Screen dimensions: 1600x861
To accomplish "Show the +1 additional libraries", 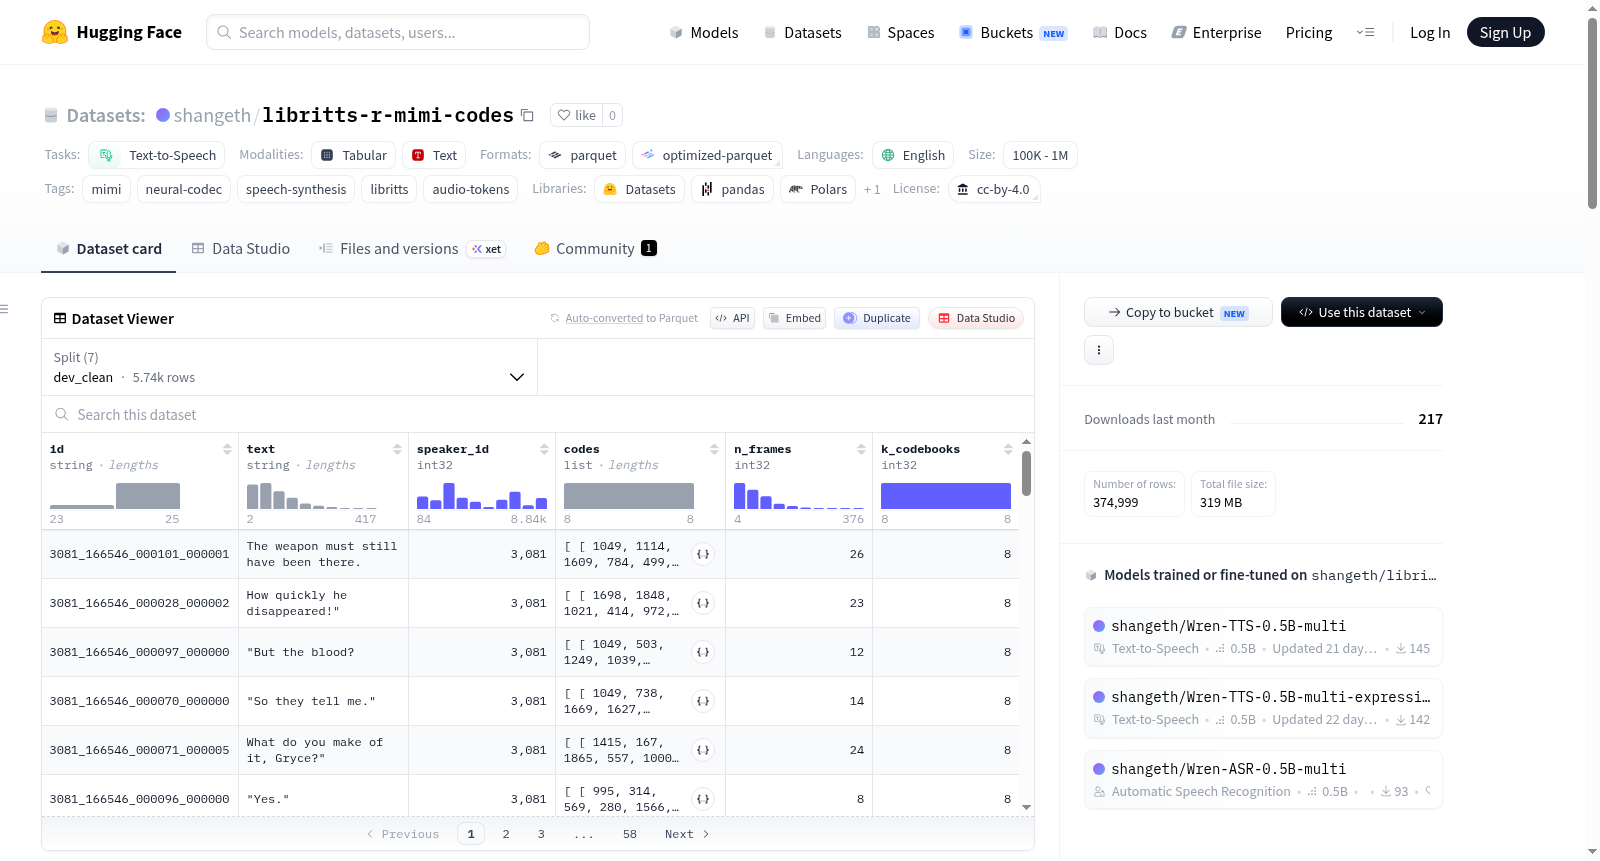I will [x=872, y=190].
